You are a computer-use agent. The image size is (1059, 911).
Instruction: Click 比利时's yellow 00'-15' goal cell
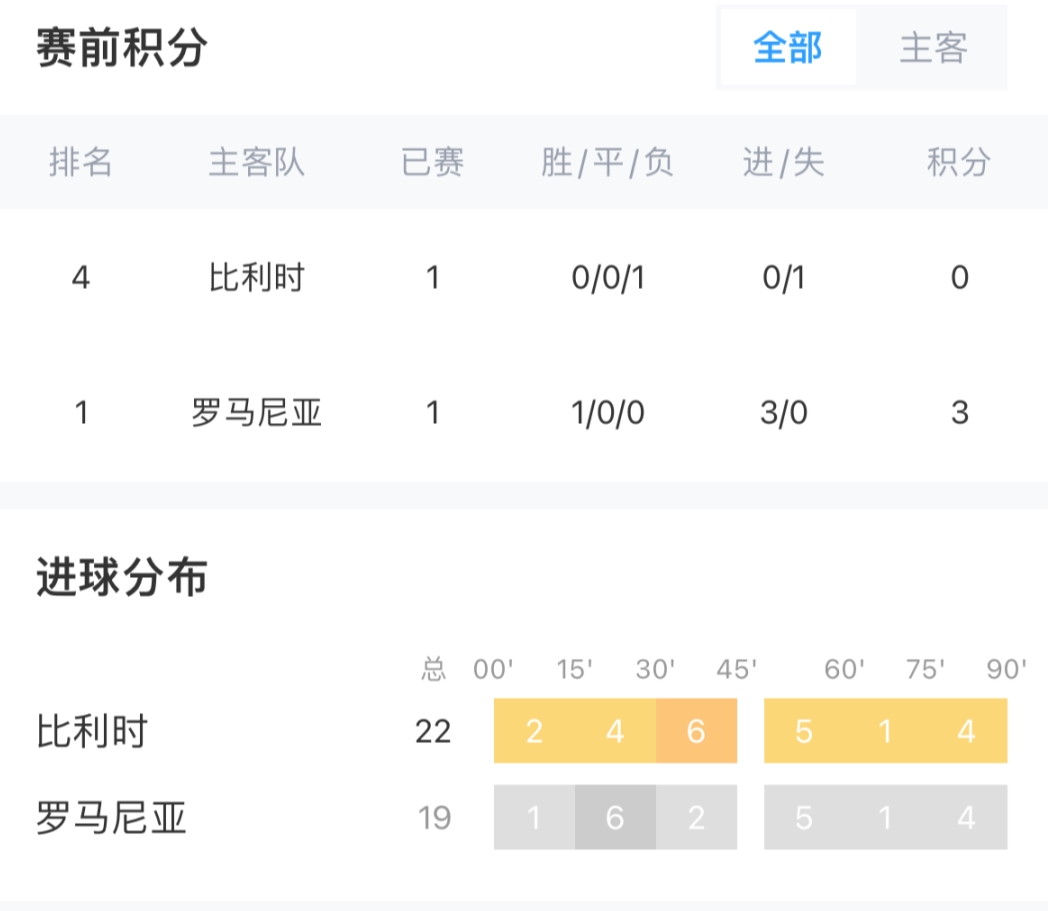click(534, 731)
